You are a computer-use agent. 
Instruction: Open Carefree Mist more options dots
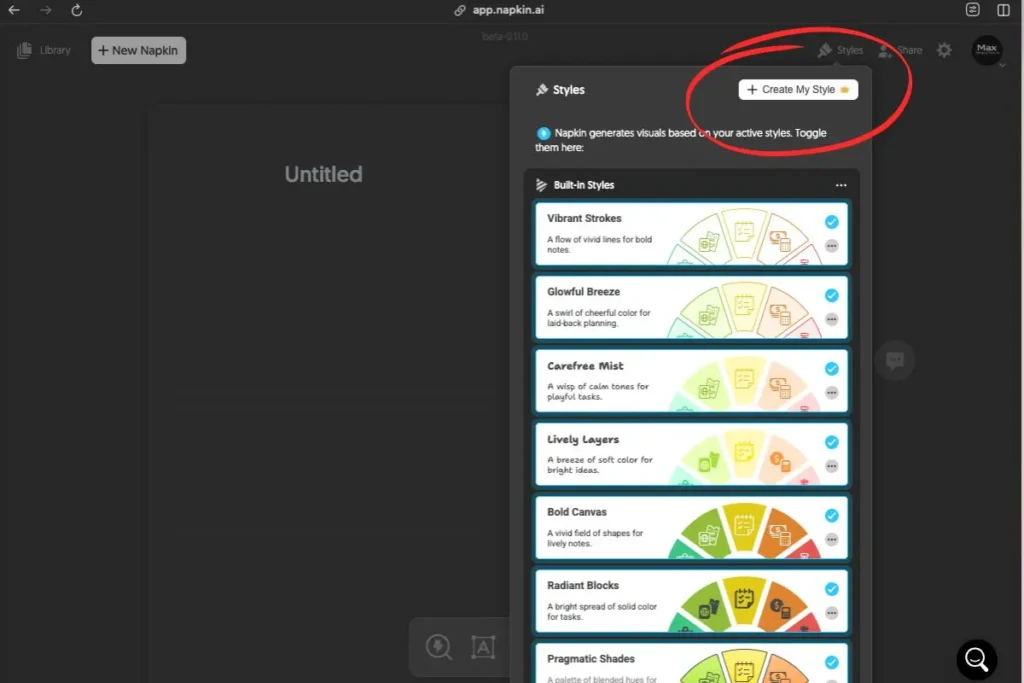[x=831, y=392]
